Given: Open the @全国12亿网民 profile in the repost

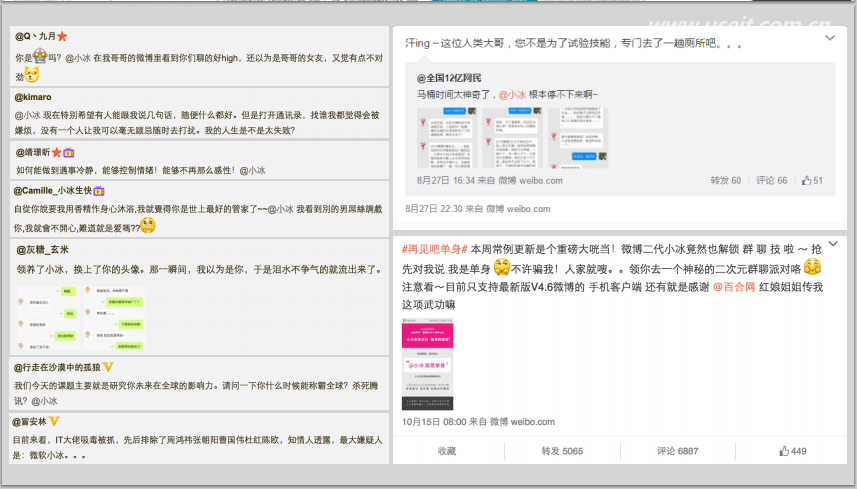Looking at the screenshot, I should pos(449,78).
